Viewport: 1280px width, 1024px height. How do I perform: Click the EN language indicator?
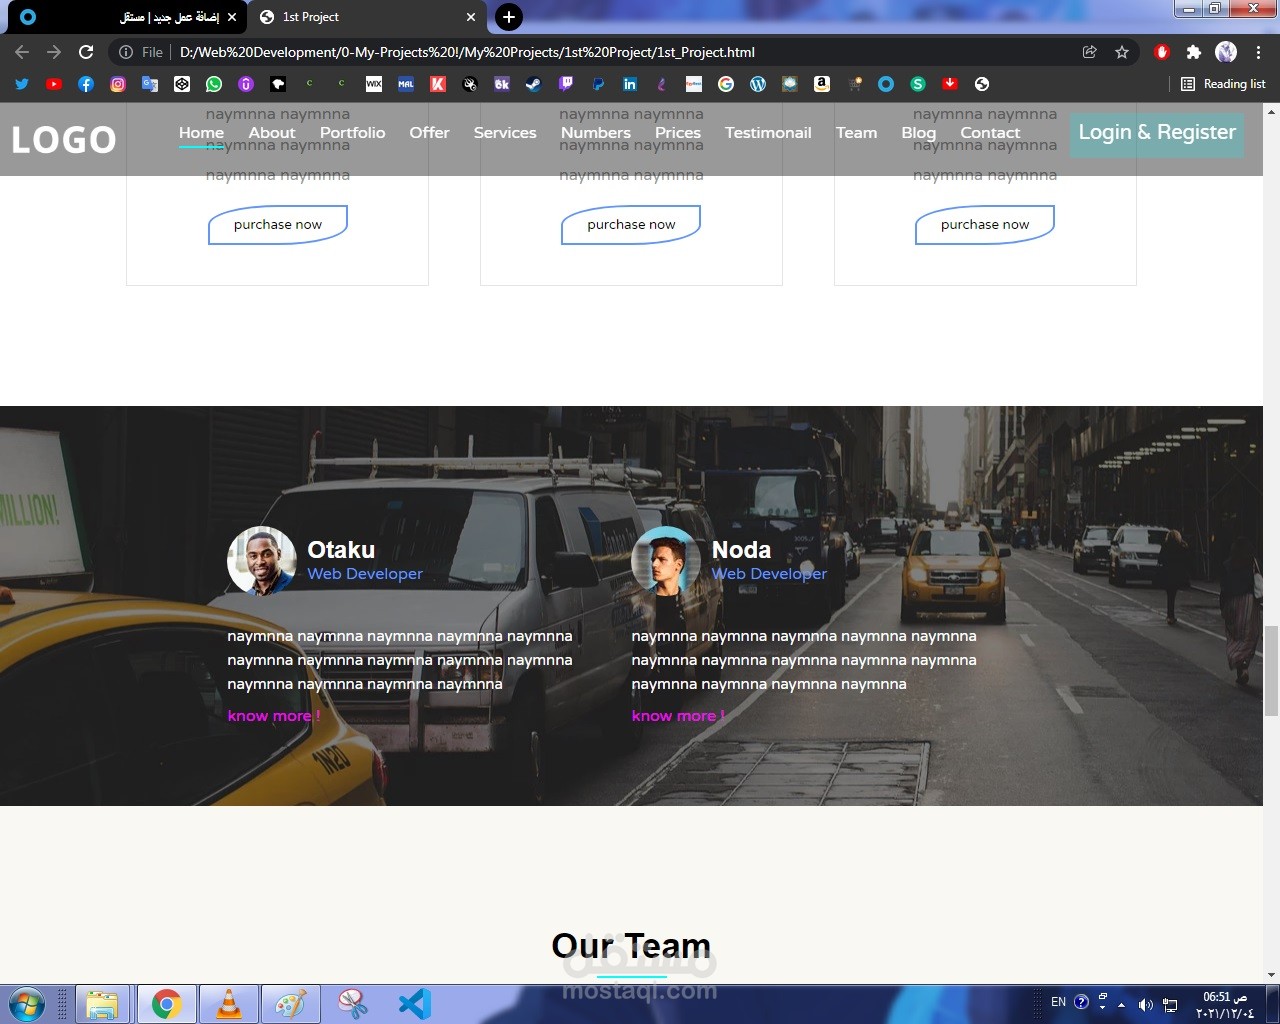tap(1058, 1002)
